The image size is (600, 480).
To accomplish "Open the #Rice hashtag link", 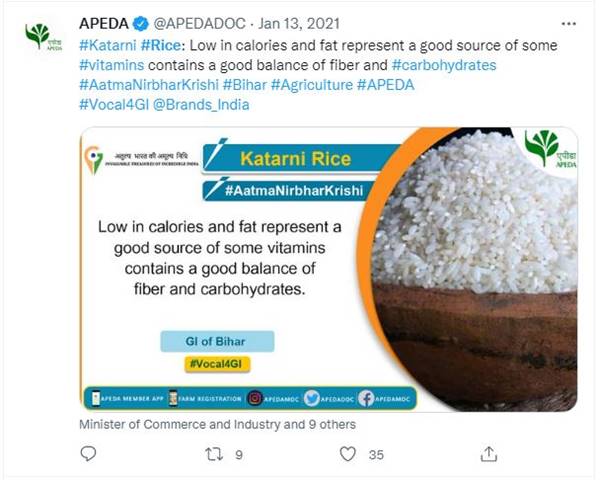I will 161,46.
